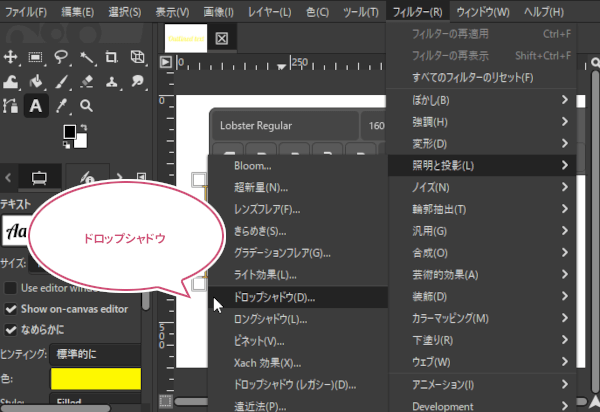Select the Crop tool
This screenshot has height=412, width=600.
pos(110,57)
